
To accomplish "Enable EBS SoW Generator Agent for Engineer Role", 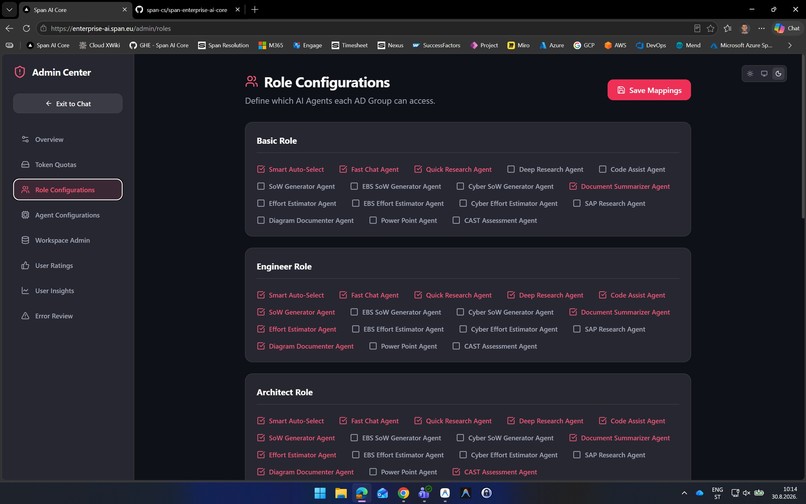I will coord(354,312).
